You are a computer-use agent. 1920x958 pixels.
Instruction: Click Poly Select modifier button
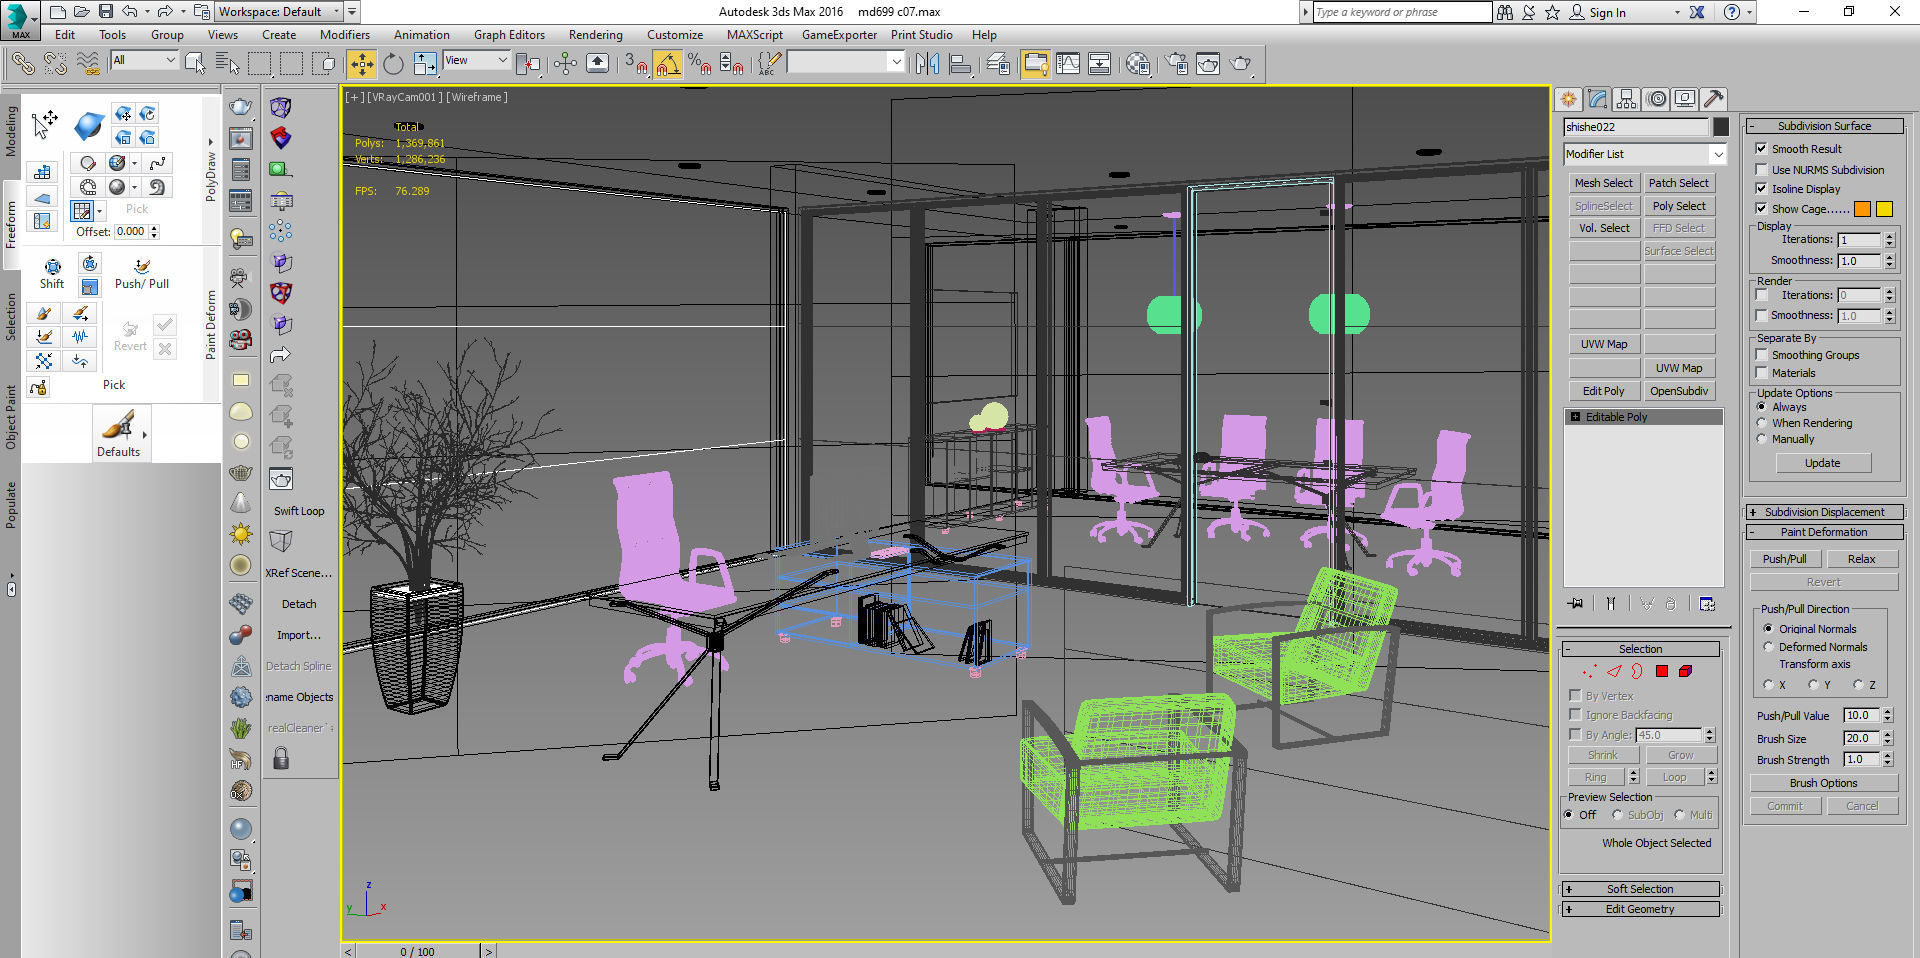click(x=1679, y=206)
